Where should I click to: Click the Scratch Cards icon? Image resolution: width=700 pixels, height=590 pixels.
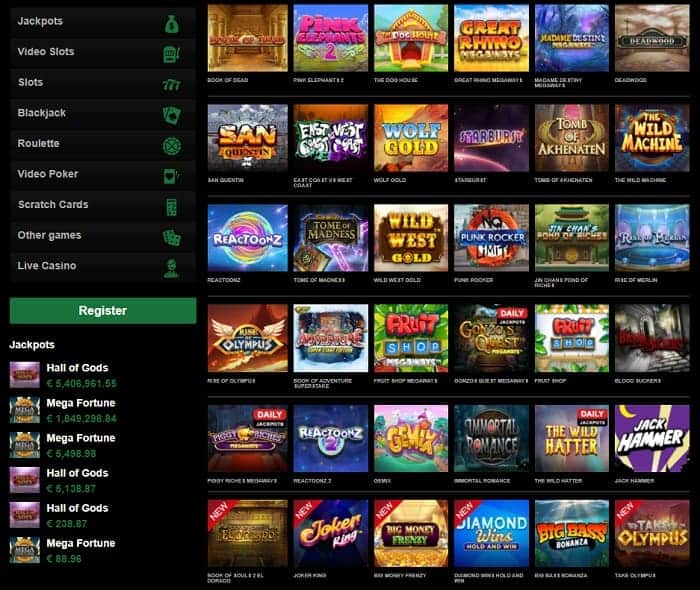point(172,207)
